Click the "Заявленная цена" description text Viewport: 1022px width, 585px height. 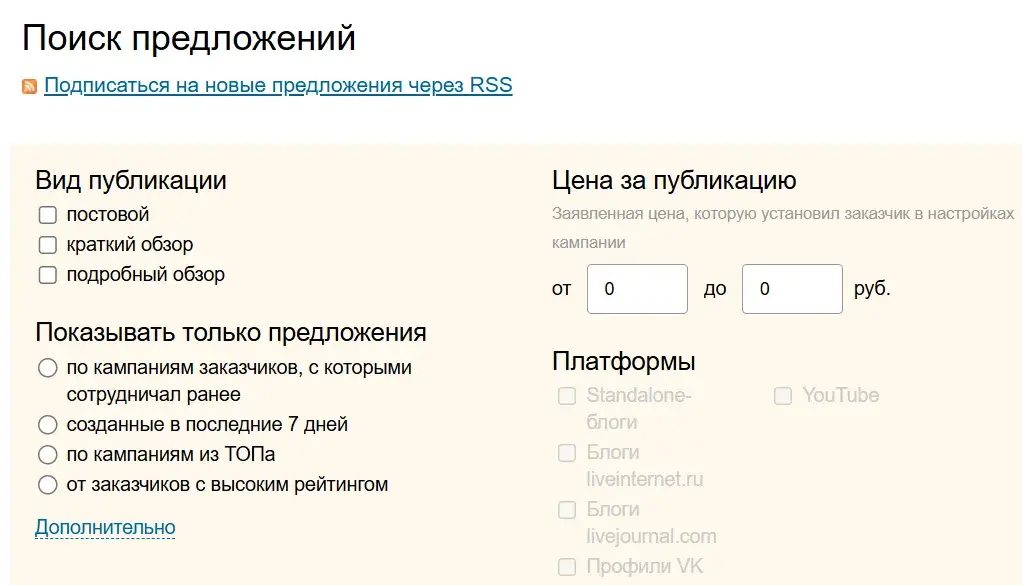pos(783,228)
